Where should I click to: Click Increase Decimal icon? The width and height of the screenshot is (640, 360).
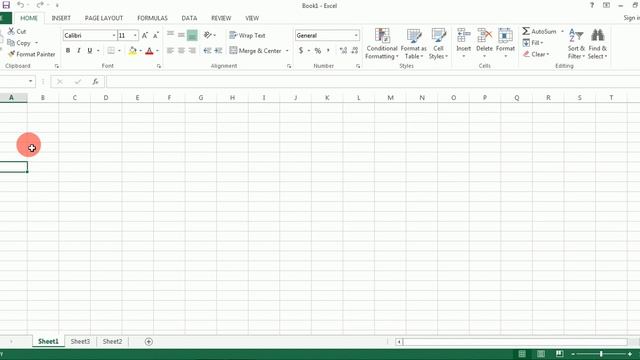tap(343, 51)
